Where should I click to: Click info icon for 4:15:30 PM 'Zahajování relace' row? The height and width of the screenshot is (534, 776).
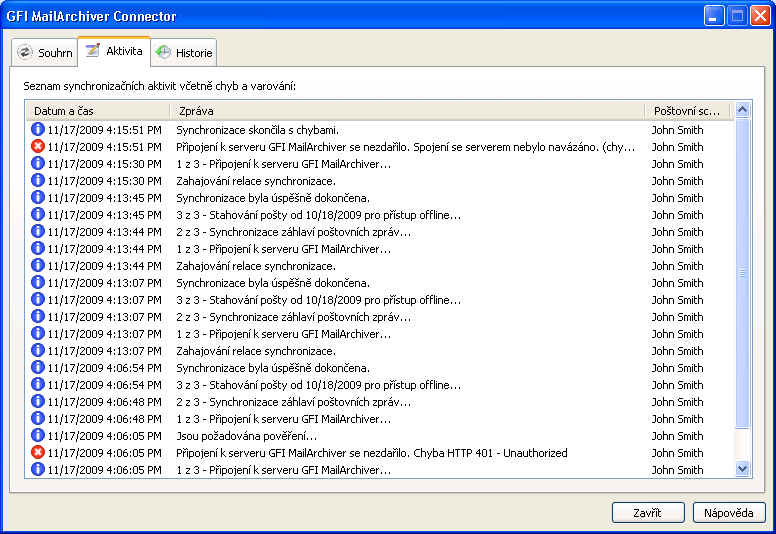38,180
